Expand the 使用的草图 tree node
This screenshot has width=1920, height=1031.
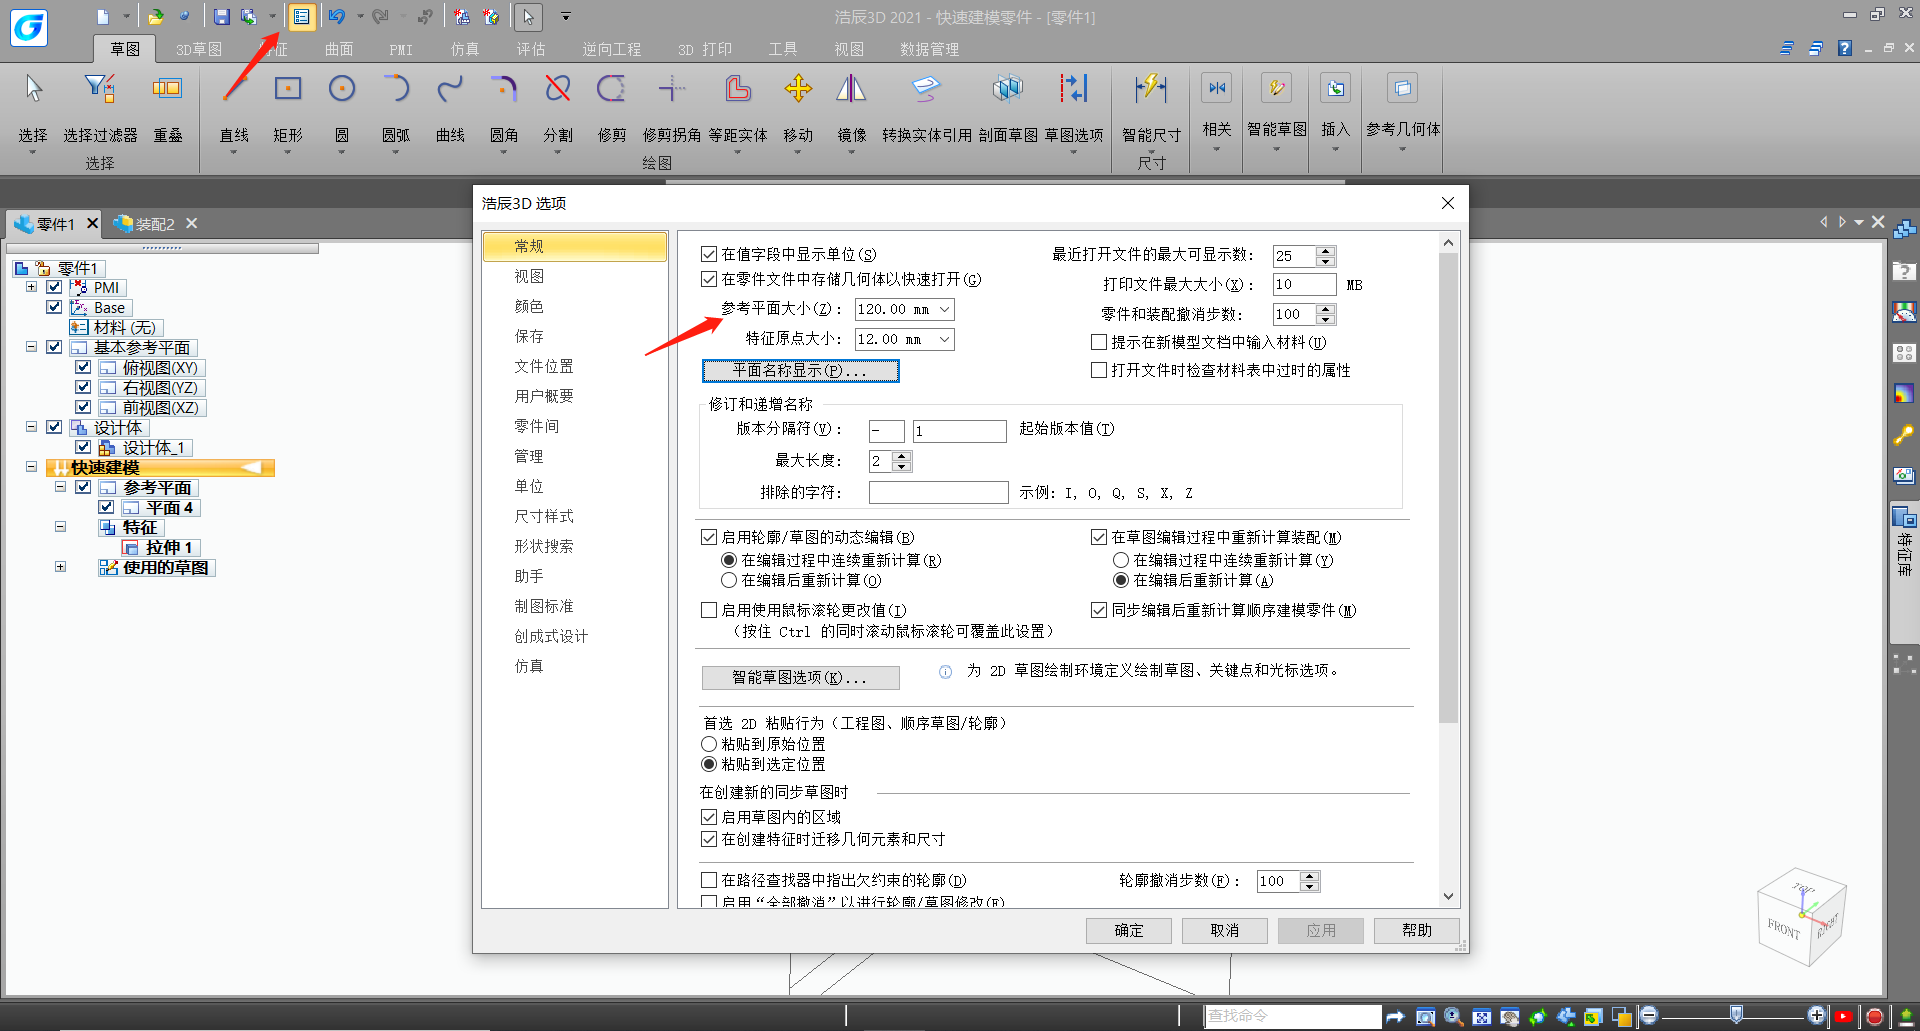(60, 567)
